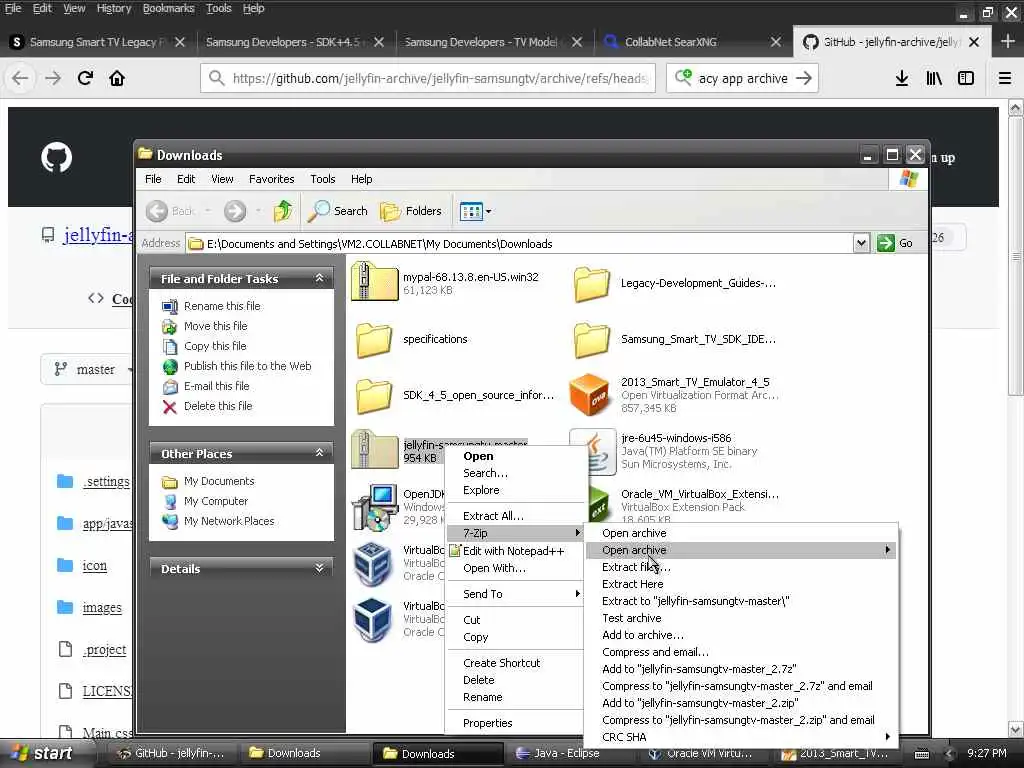Open the master branch dropdown on GitHub
Viewport: 1024px width, 768px height.
tap(88, 370)
